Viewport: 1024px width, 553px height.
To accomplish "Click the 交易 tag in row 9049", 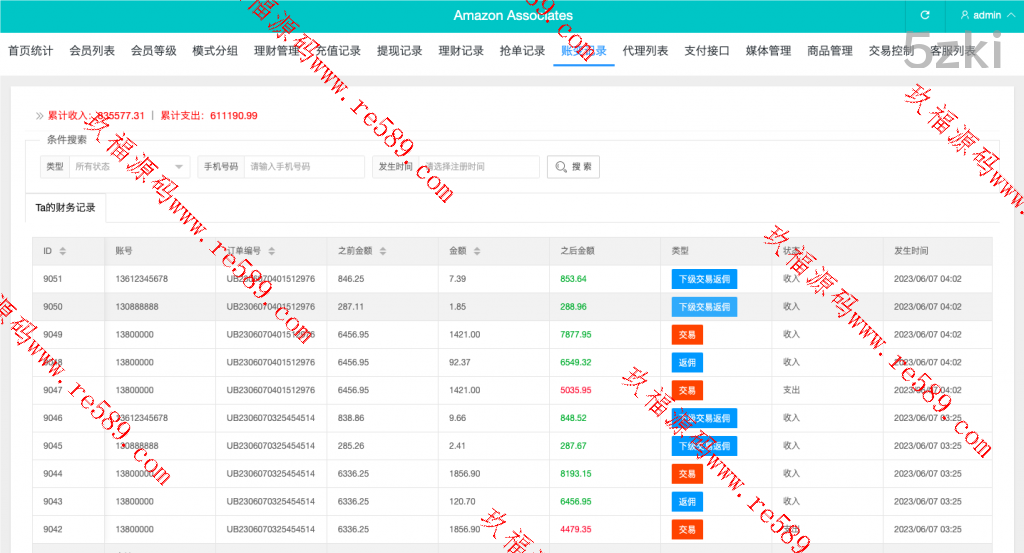I will [687, 335].
